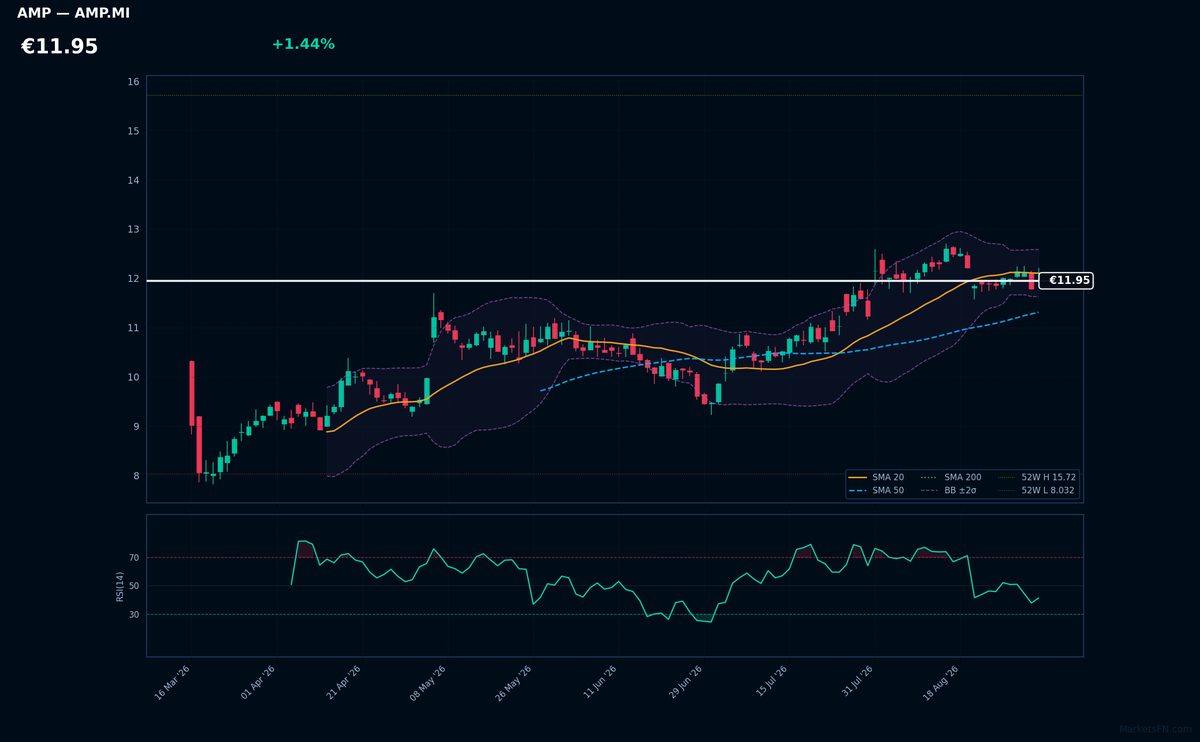Click the 15 label on the price axis
This screenshot has width=1200, height=742.
133,131
